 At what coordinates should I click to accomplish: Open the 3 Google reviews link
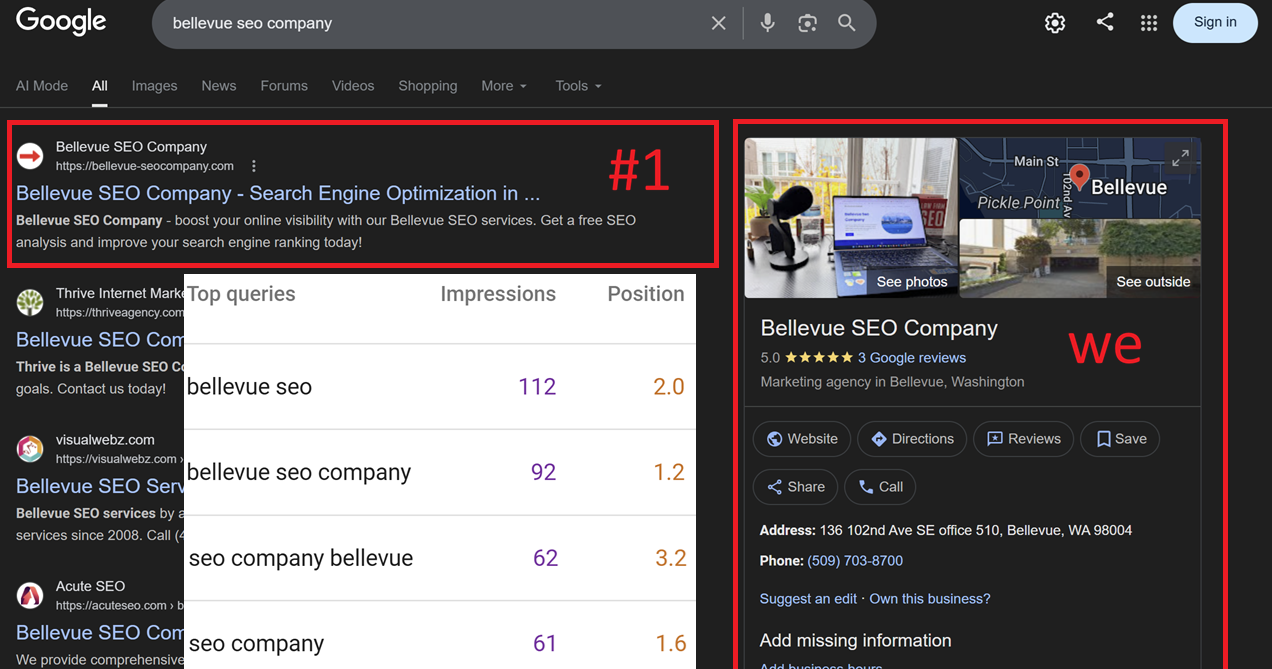pyautogui.click(x=912, y=357)
